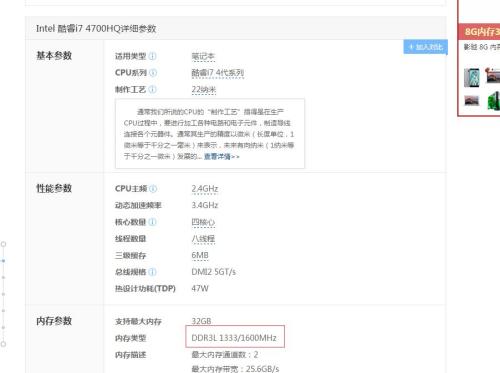Open the phone thumbnail in the right sidebar
500x373 pixels.
click(x=472, y=77)
